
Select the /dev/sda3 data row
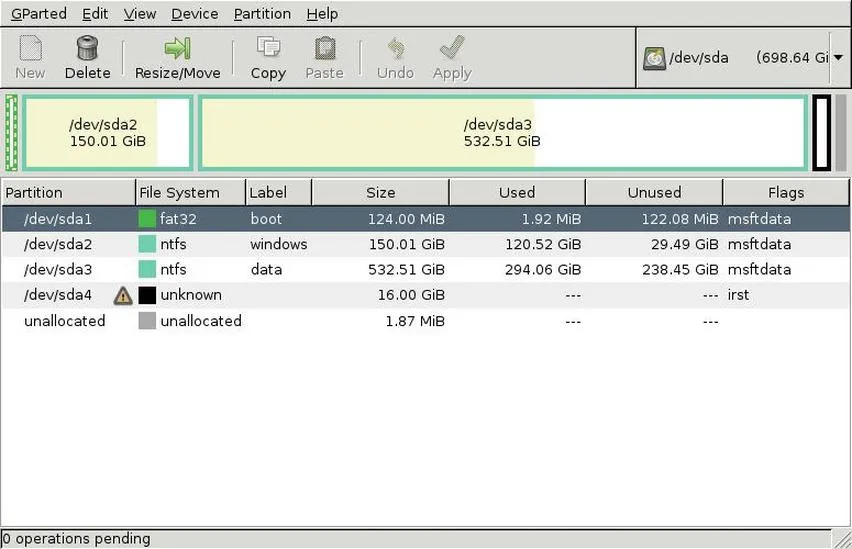[x=425, y=270]
